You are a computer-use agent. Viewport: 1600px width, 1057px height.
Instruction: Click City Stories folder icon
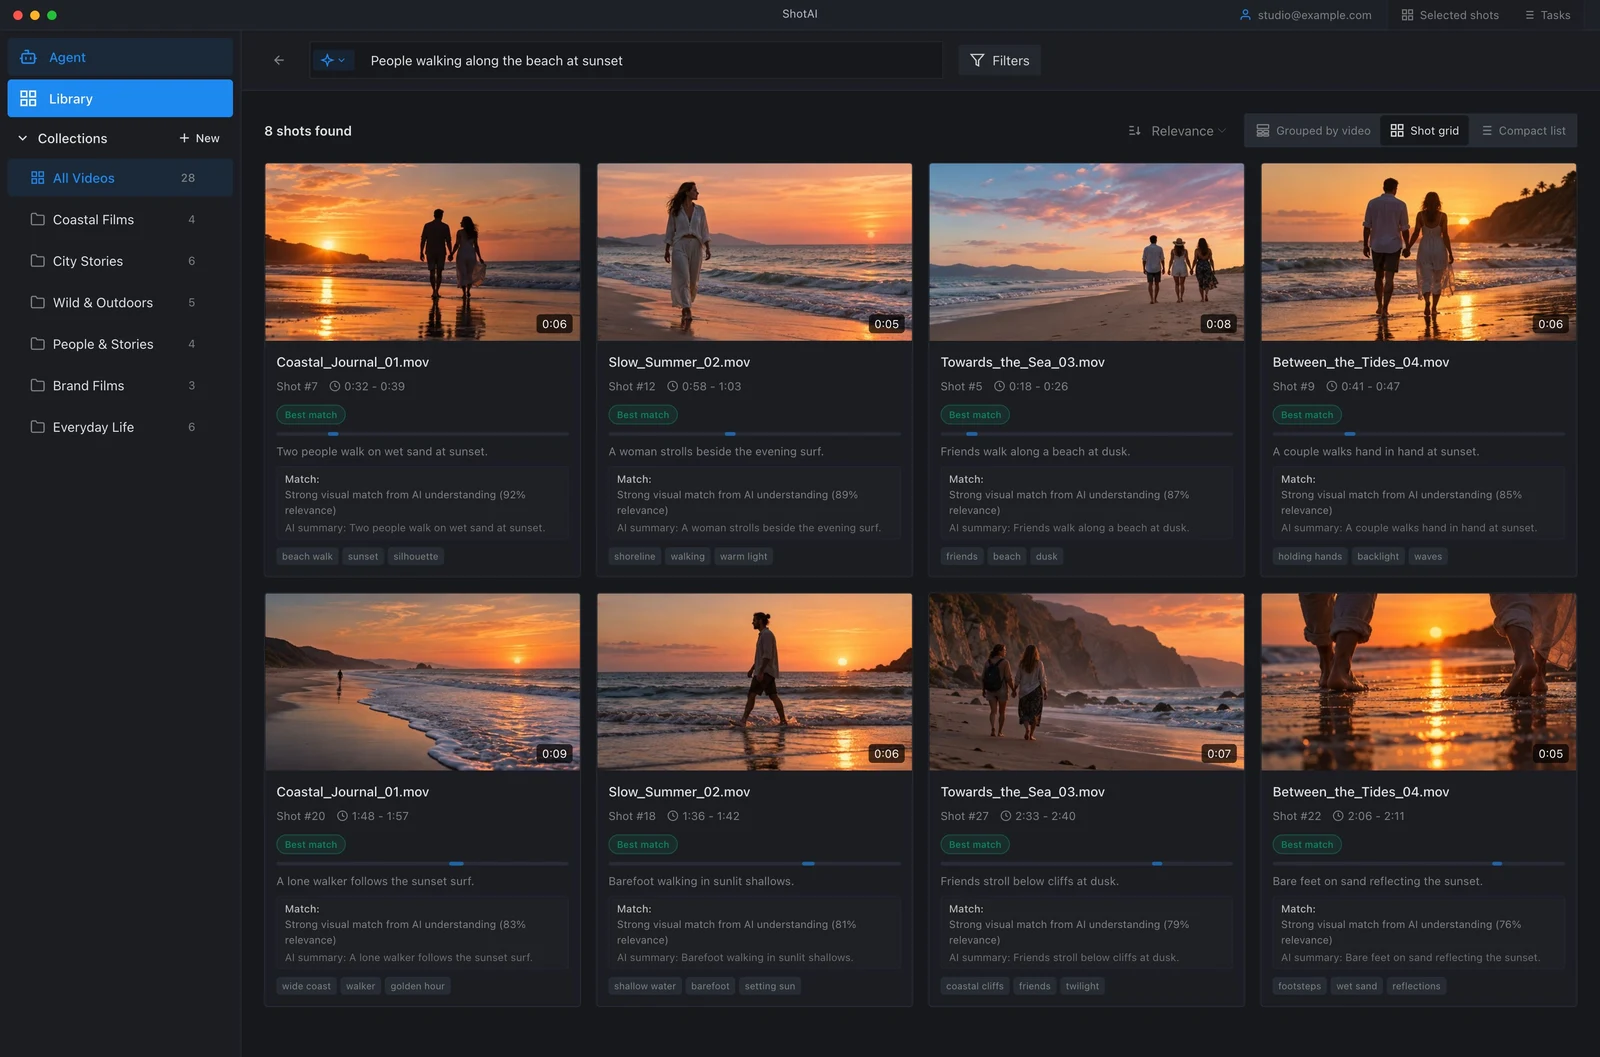click(38, 261)
